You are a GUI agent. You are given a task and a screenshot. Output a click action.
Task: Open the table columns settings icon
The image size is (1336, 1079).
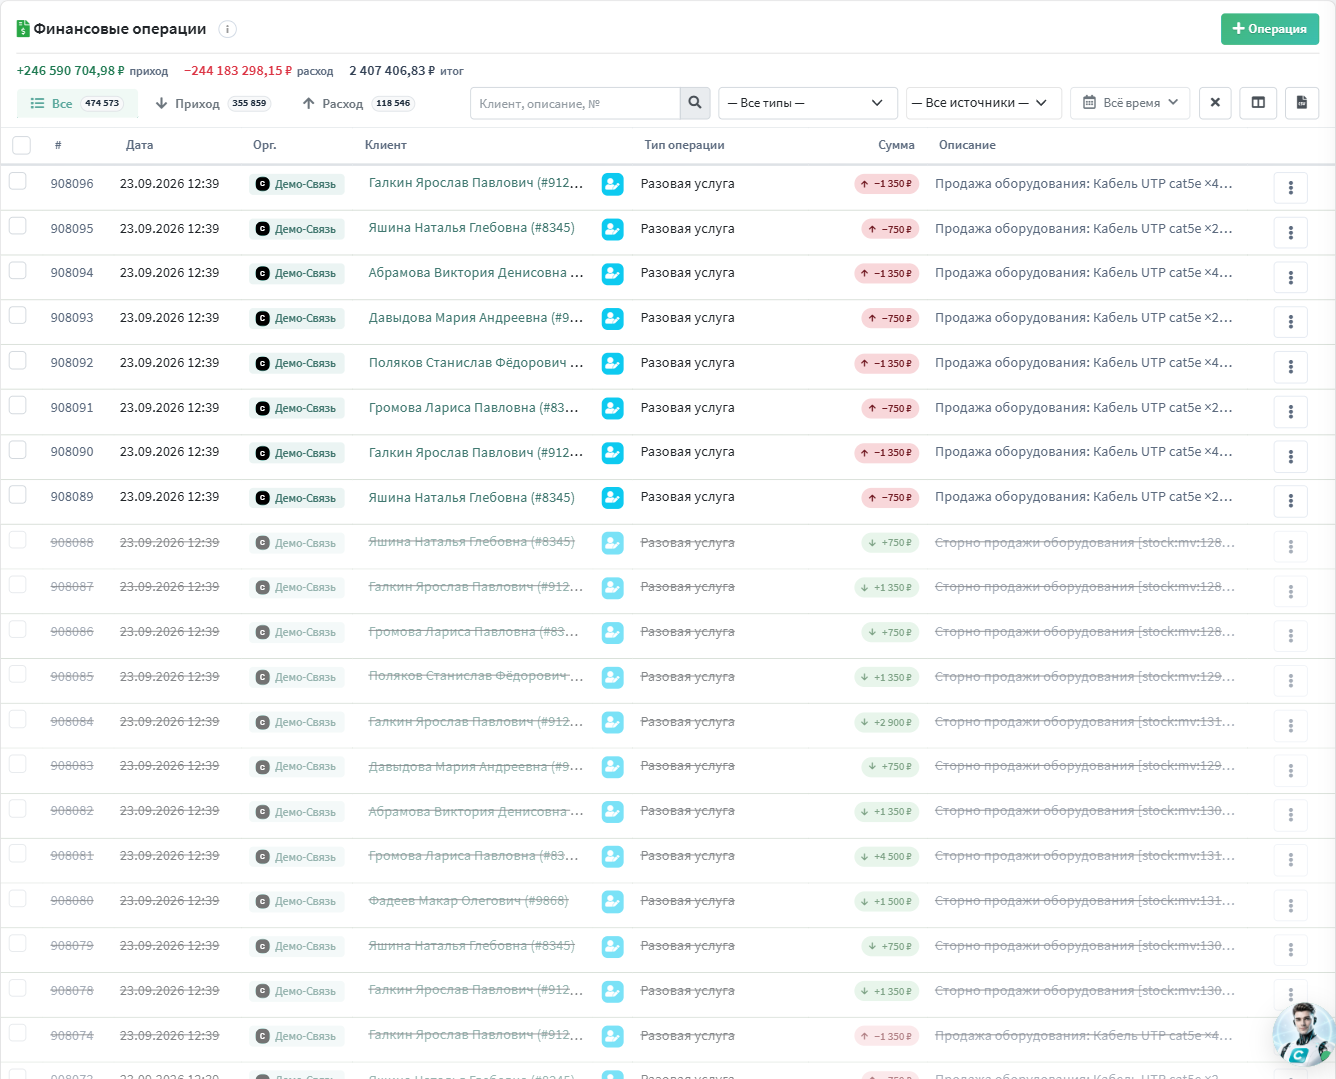tap(1258, 103)
